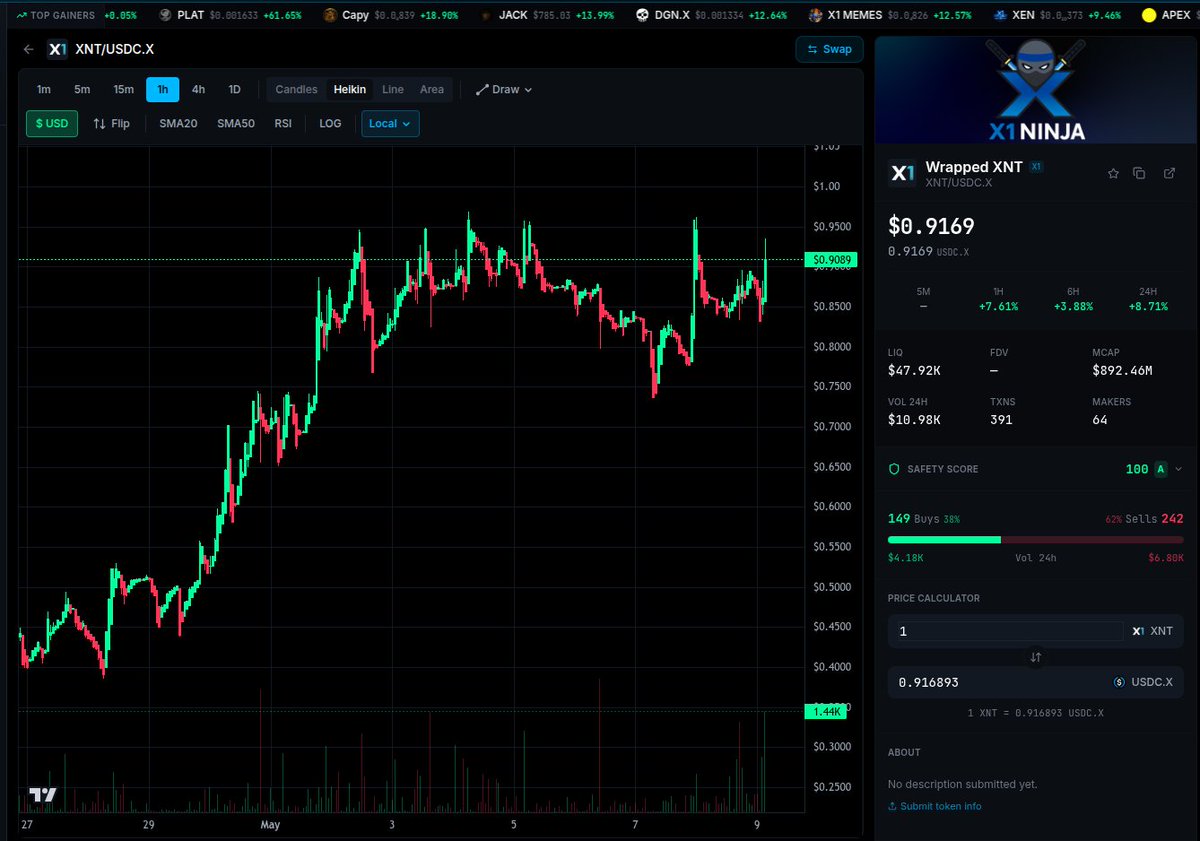
Task: Click the PLAT token icon in ticker
Action: click(x=165, y=15)
